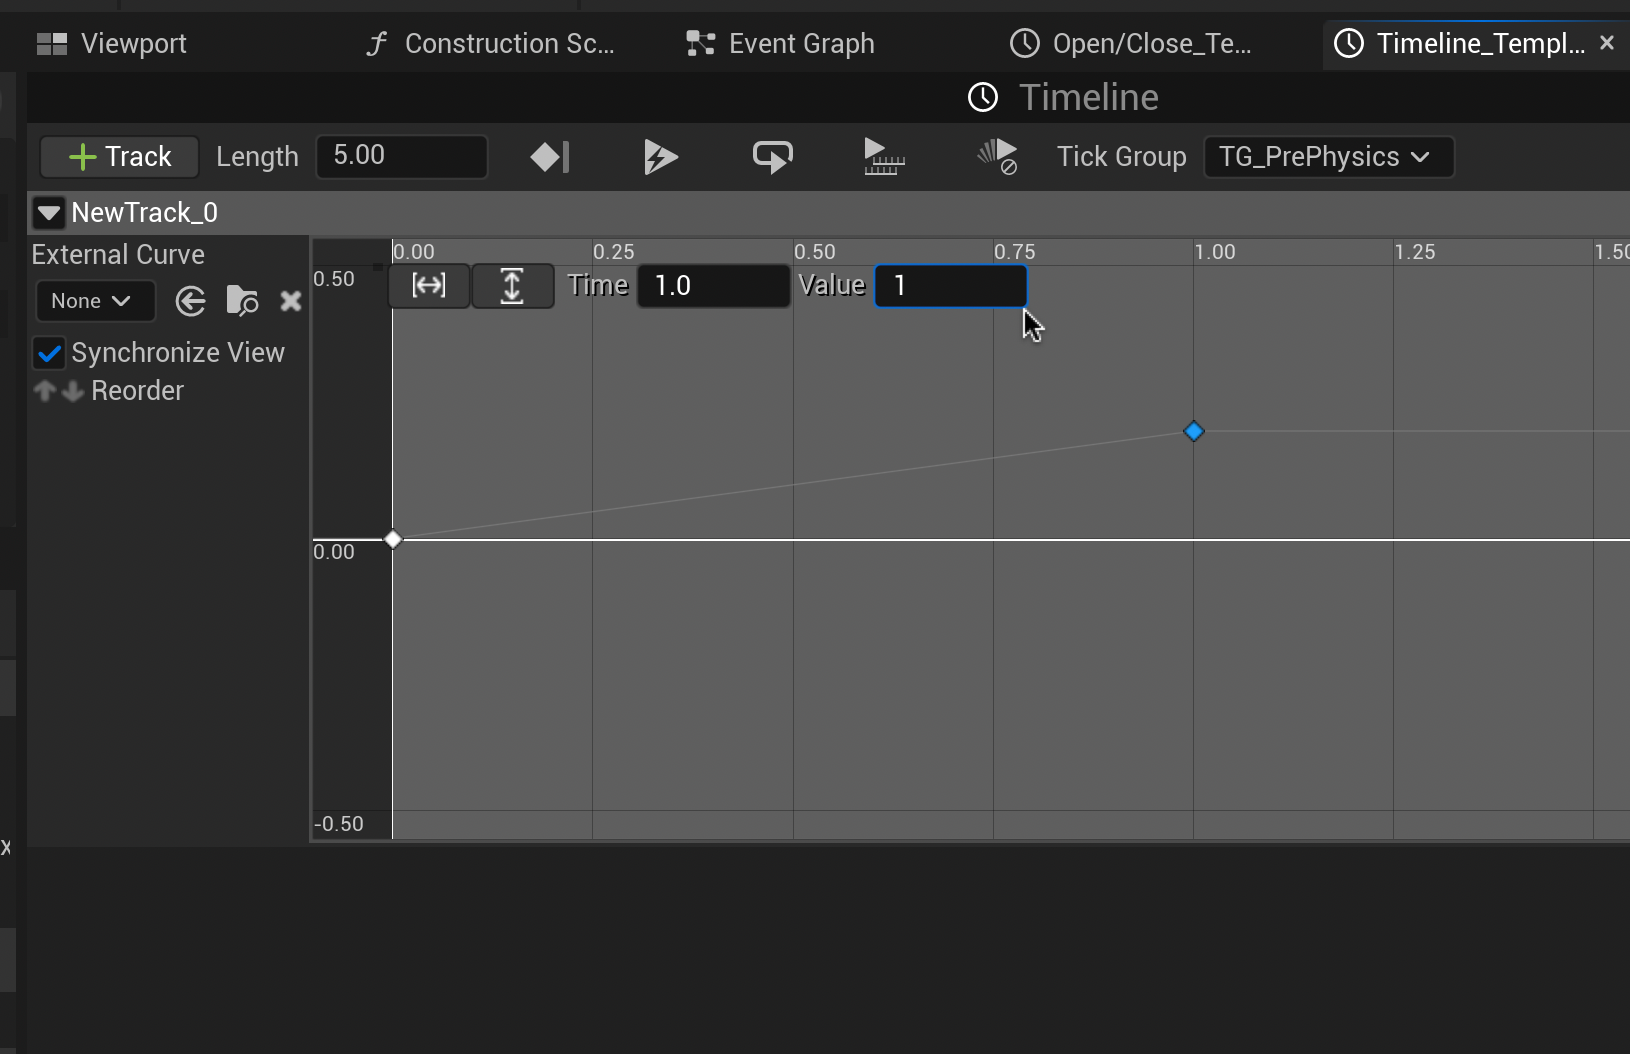Click the Construction Script tab

(x=490, y=44)
